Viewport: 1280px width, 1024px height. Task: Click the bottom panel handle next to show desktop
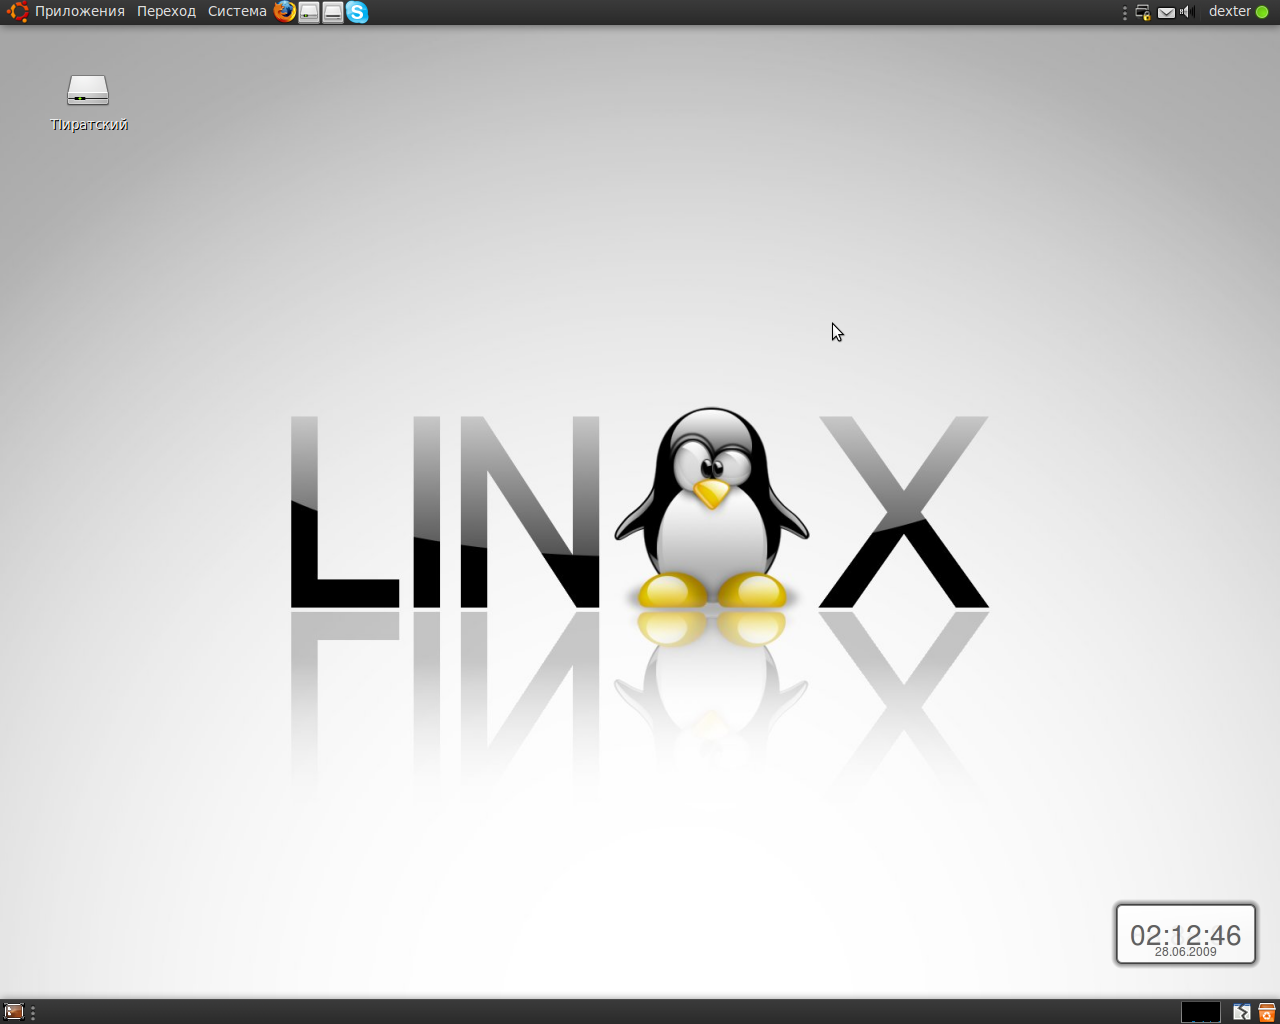(33, 1012)
